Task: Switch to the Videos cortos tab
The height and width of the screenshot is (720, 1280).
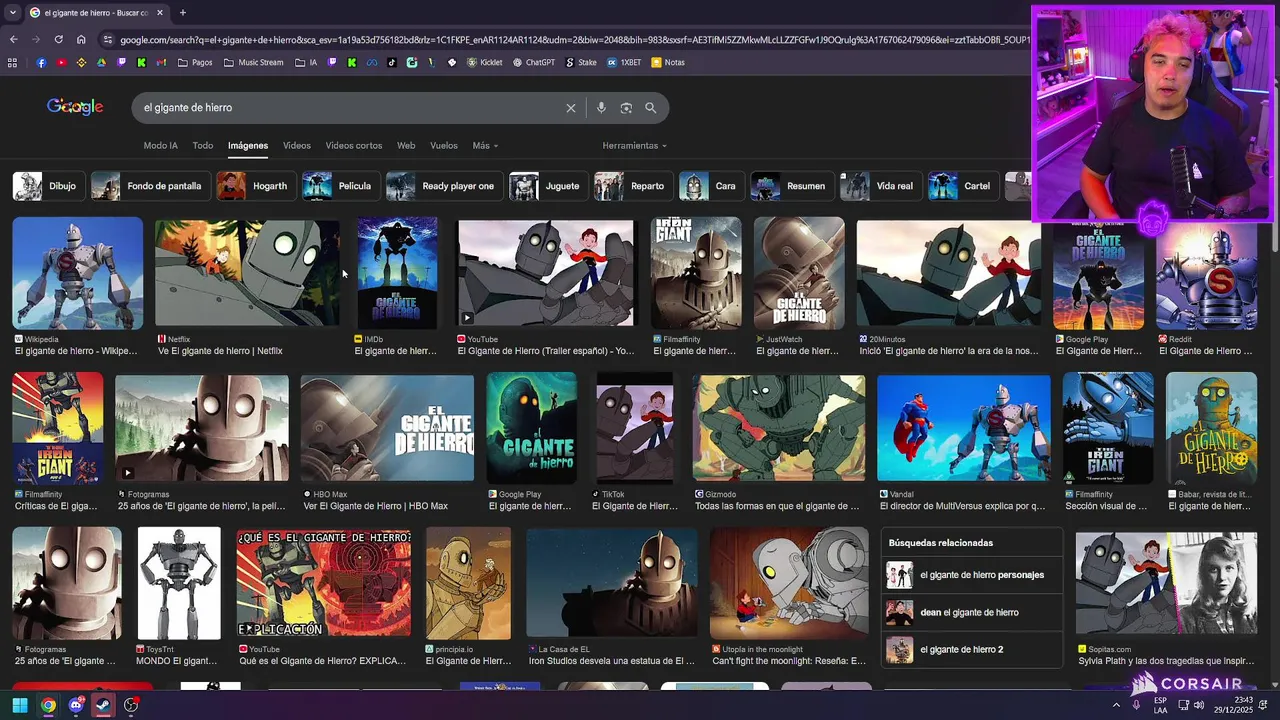Action: click(x=354, y=146)
